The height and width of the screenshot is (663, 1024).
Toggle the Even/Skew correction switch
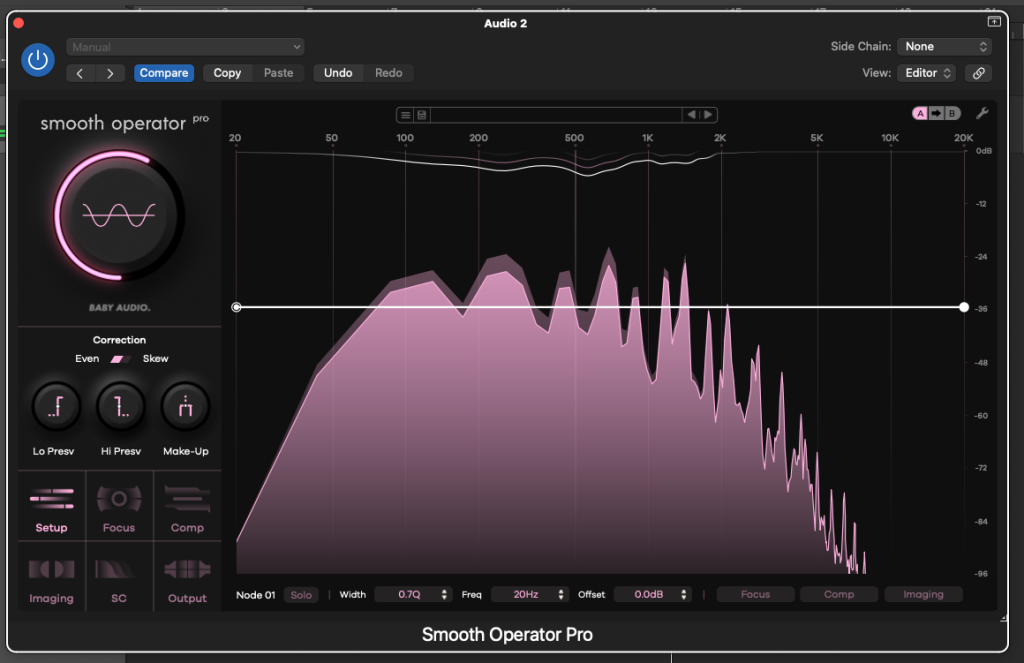[120, 359]
